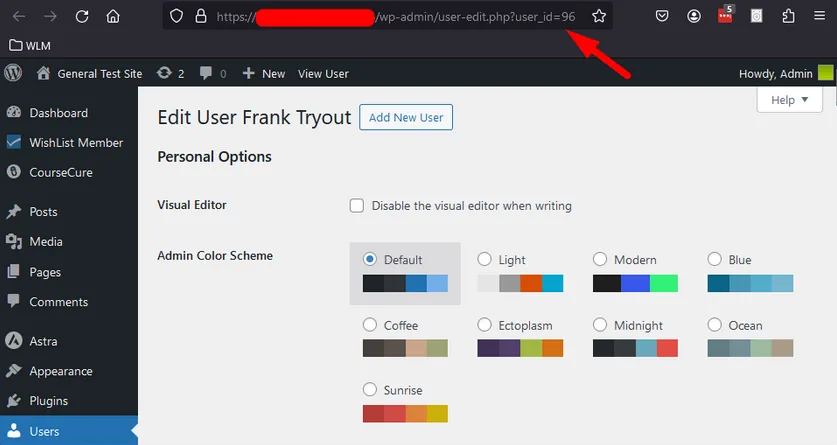
Task: Click the Ectoplasm scheme color palette
Action: pos(520,348)
